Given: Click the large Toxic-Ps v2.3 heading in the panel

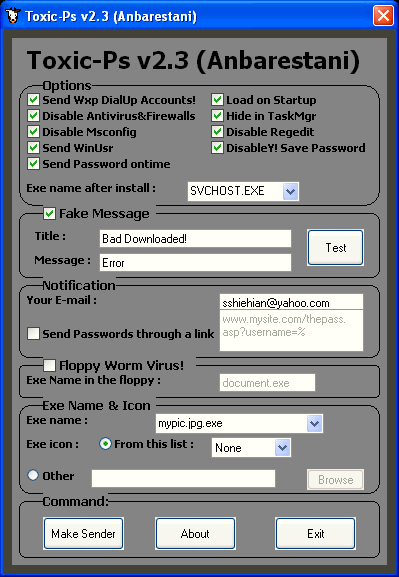Looking at the screenshot, I should click(x=193, y=60).
